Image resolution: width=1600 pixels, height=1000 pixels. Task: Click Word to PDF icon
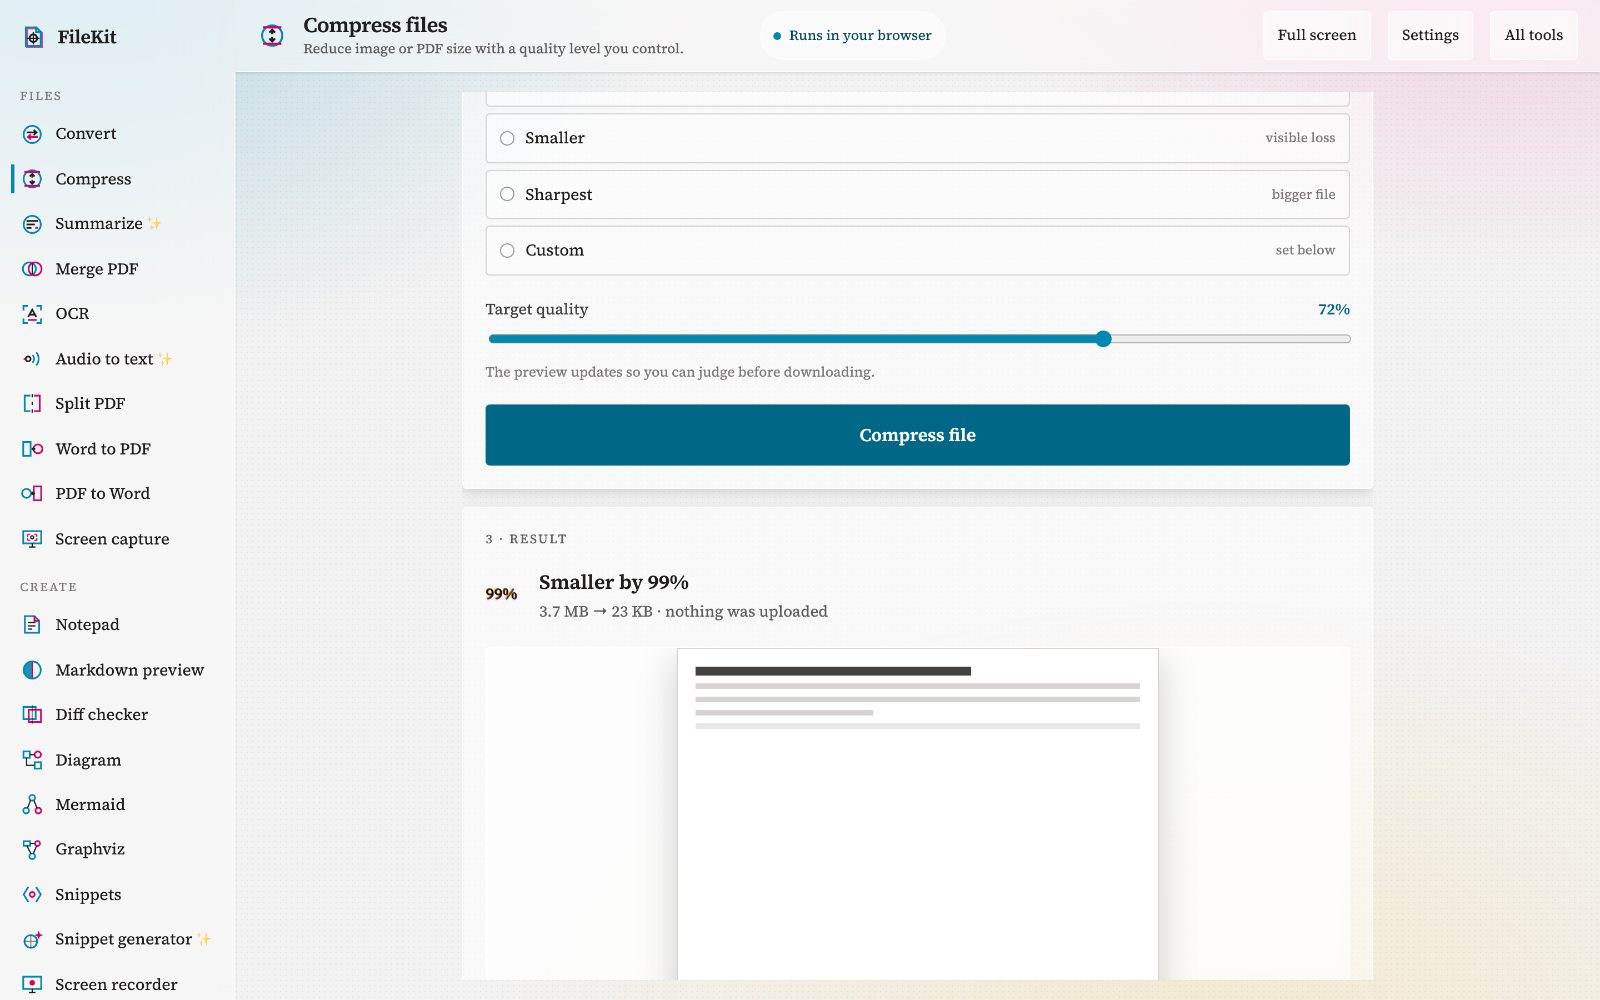[x=32, y=449]
